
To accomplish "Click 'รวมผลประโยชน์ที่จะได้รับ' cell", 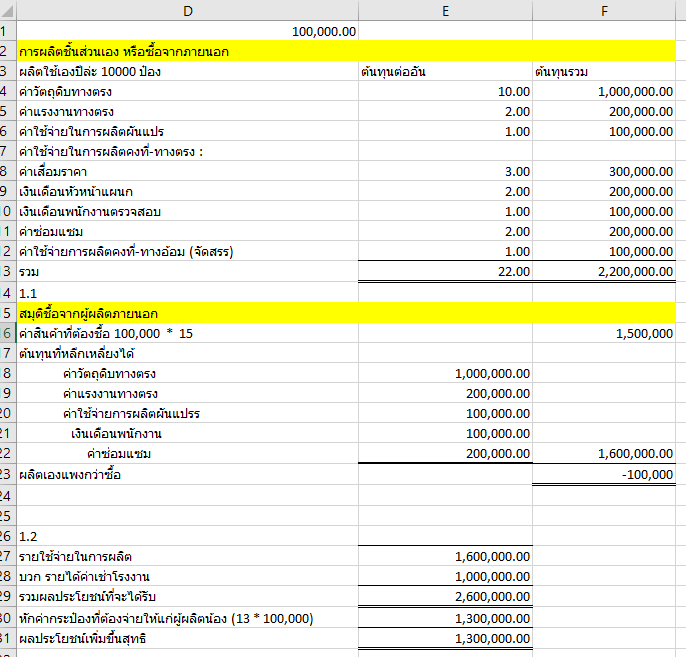I will click(x=187, y=596).
